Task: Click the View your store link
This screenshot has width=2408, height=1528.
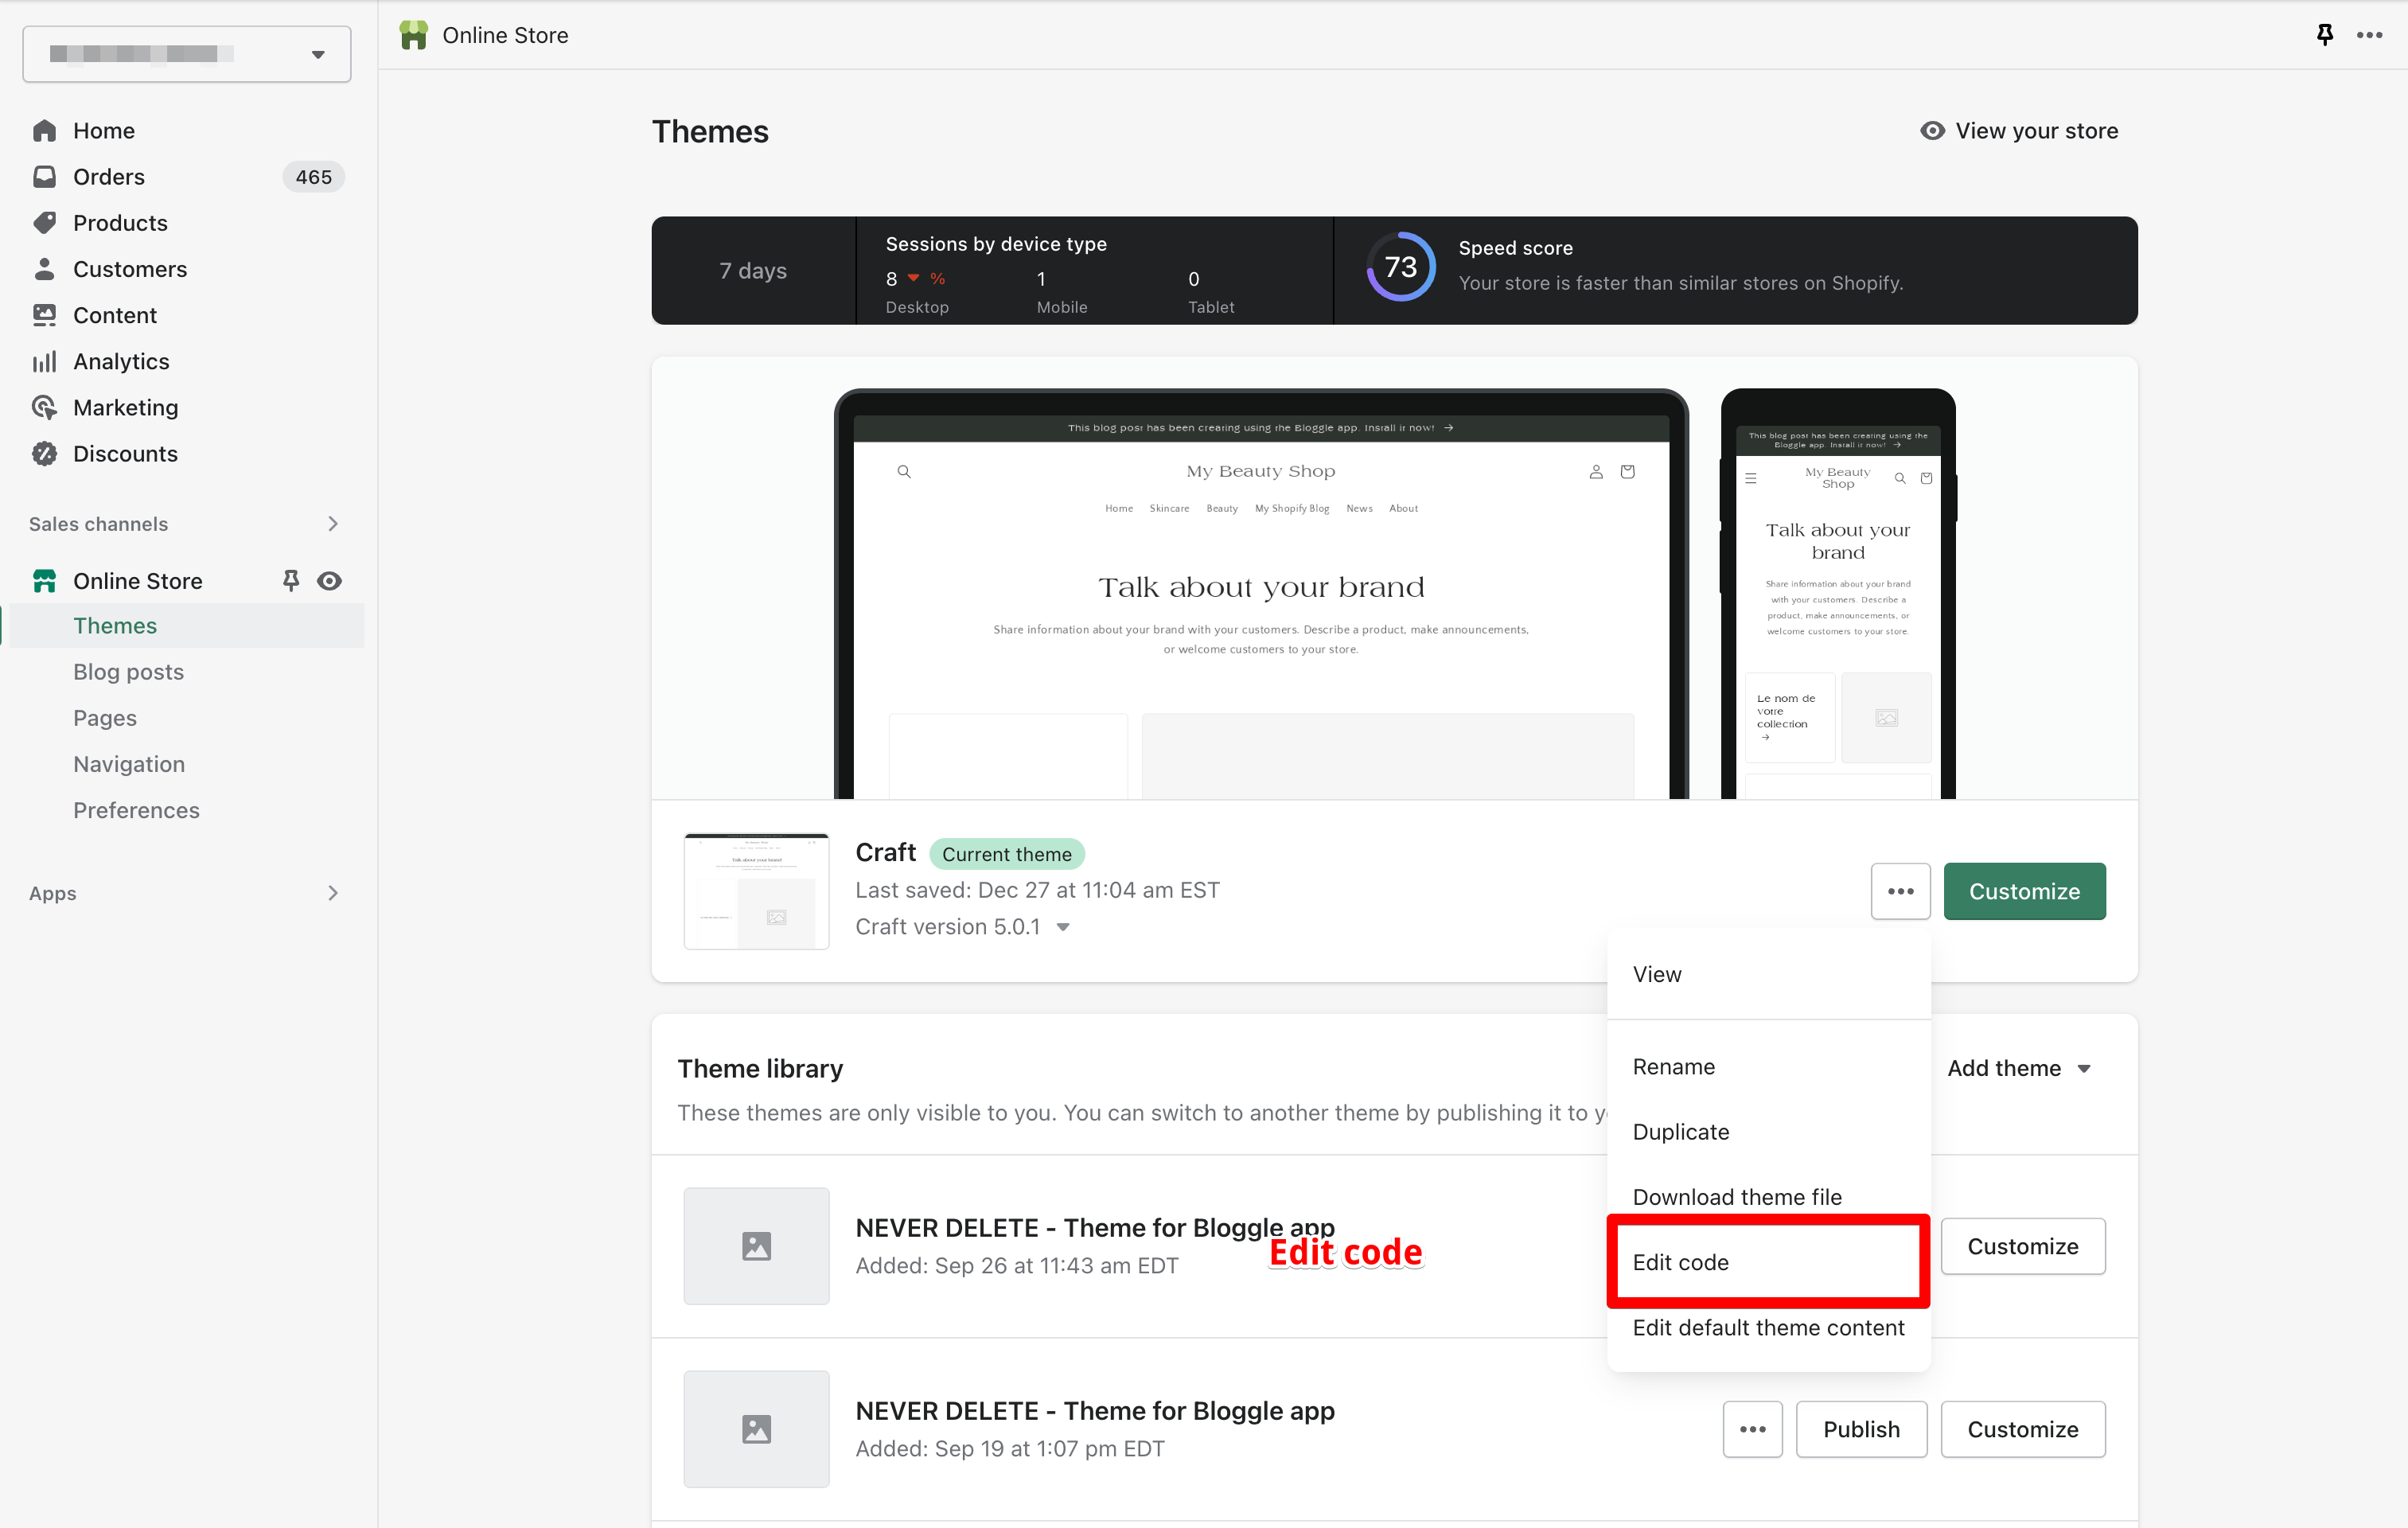Action: [2018, 130]
